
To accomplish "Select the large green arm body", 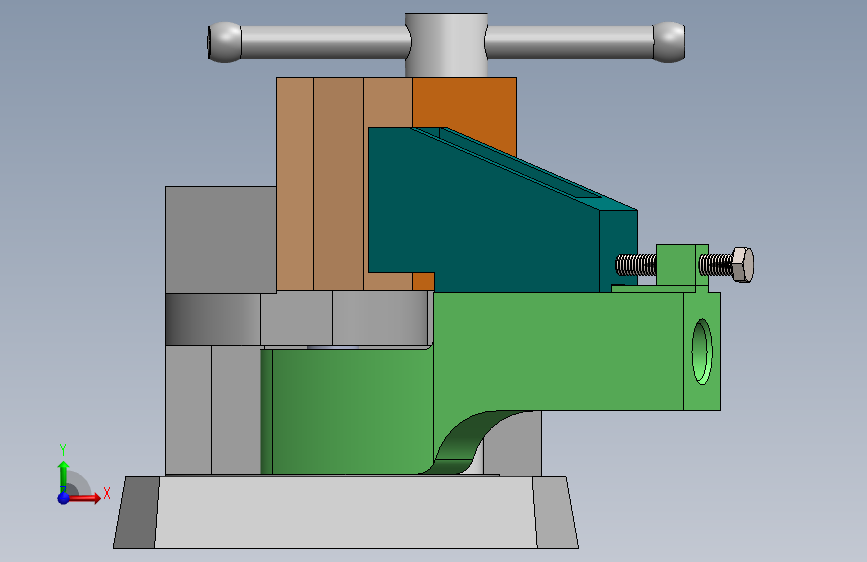I will [x=558, y=351].
